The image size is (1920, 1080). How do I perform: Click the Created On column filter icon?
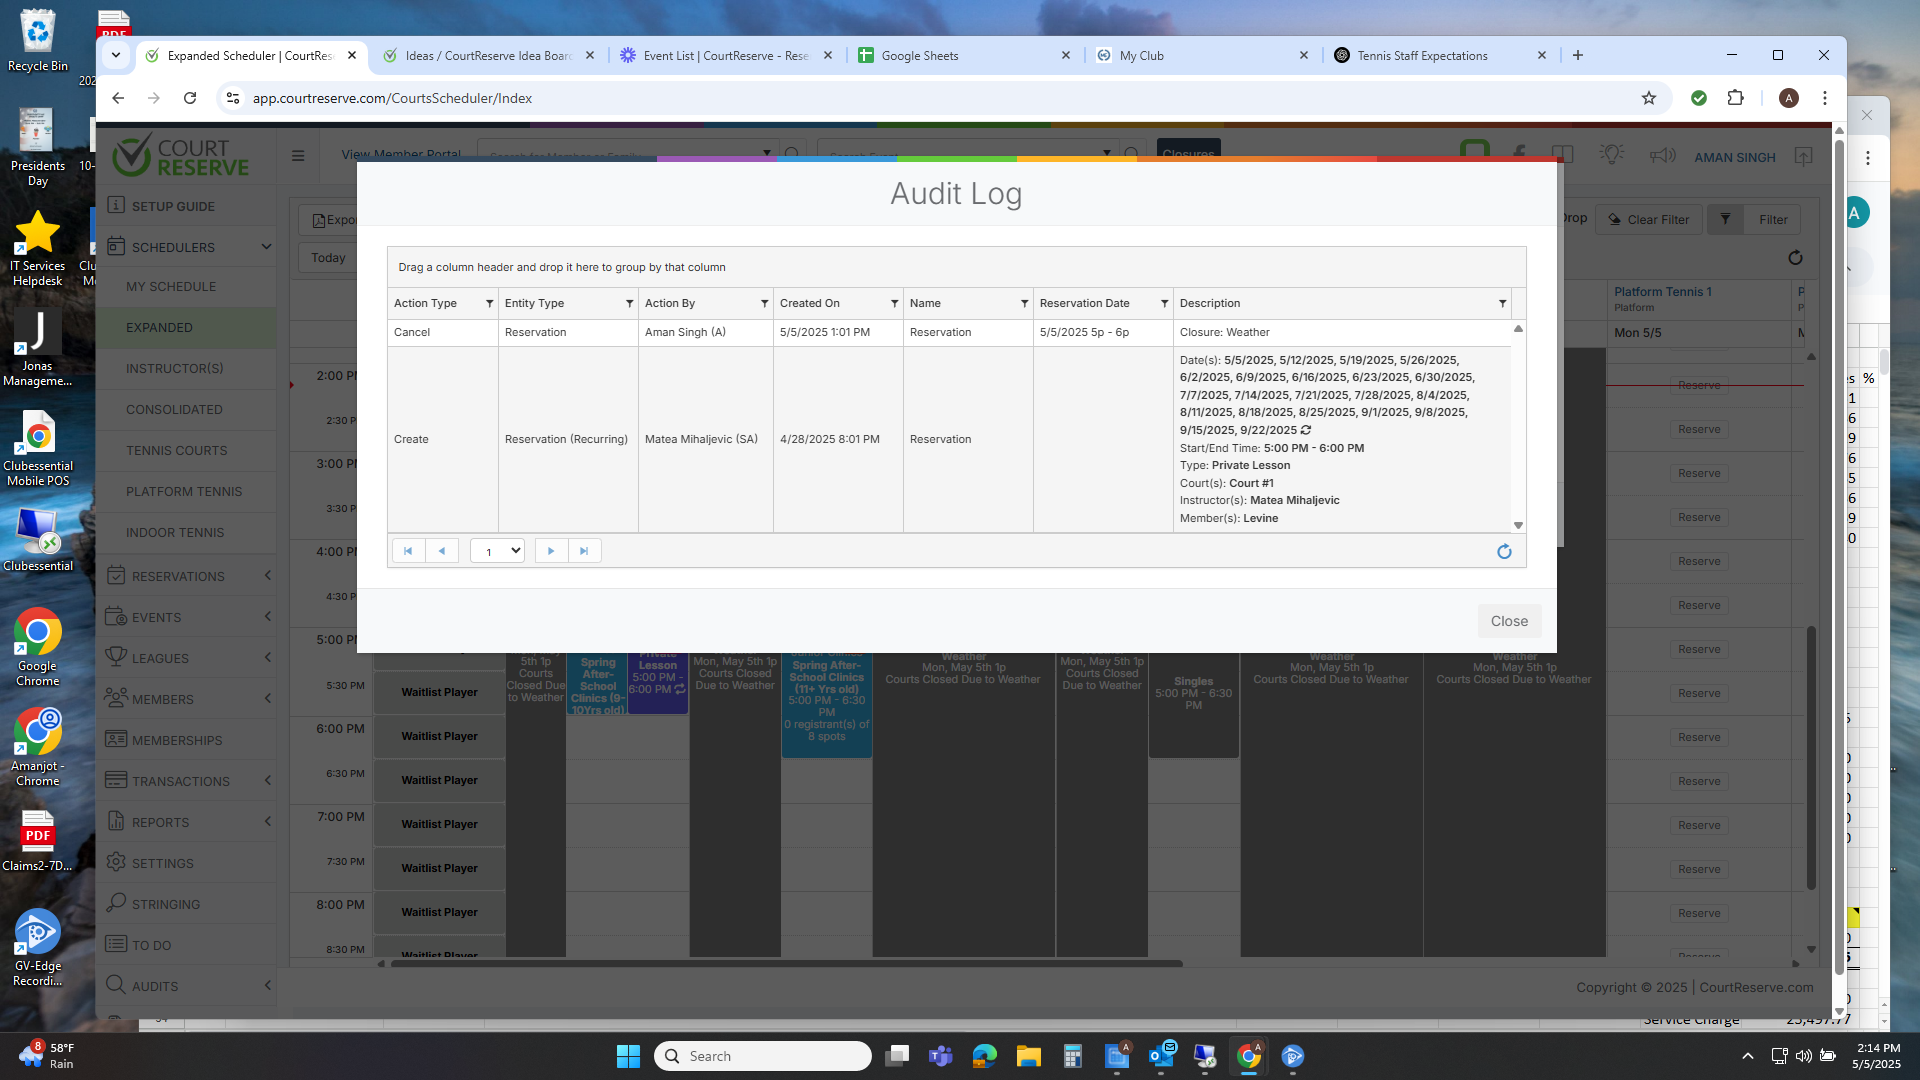pyautogui.click(x=894, y=304)
